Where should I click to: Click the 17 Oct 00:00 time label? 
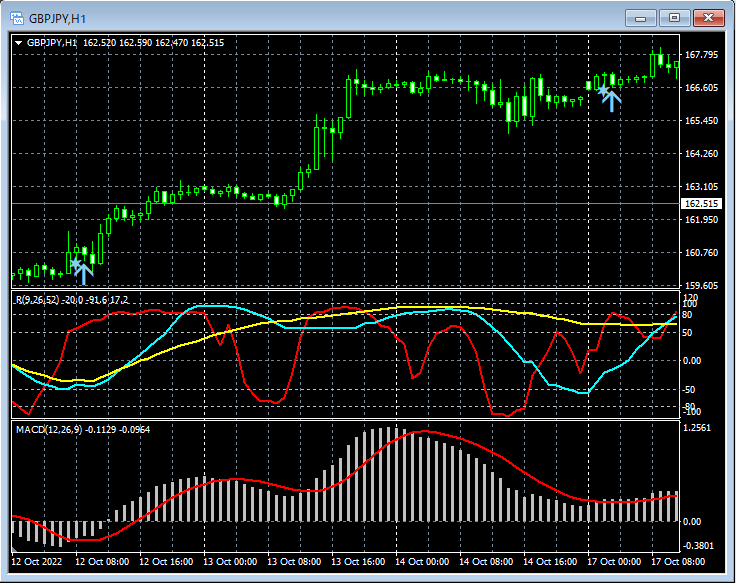pyautogui.click(x=613, y=562)
